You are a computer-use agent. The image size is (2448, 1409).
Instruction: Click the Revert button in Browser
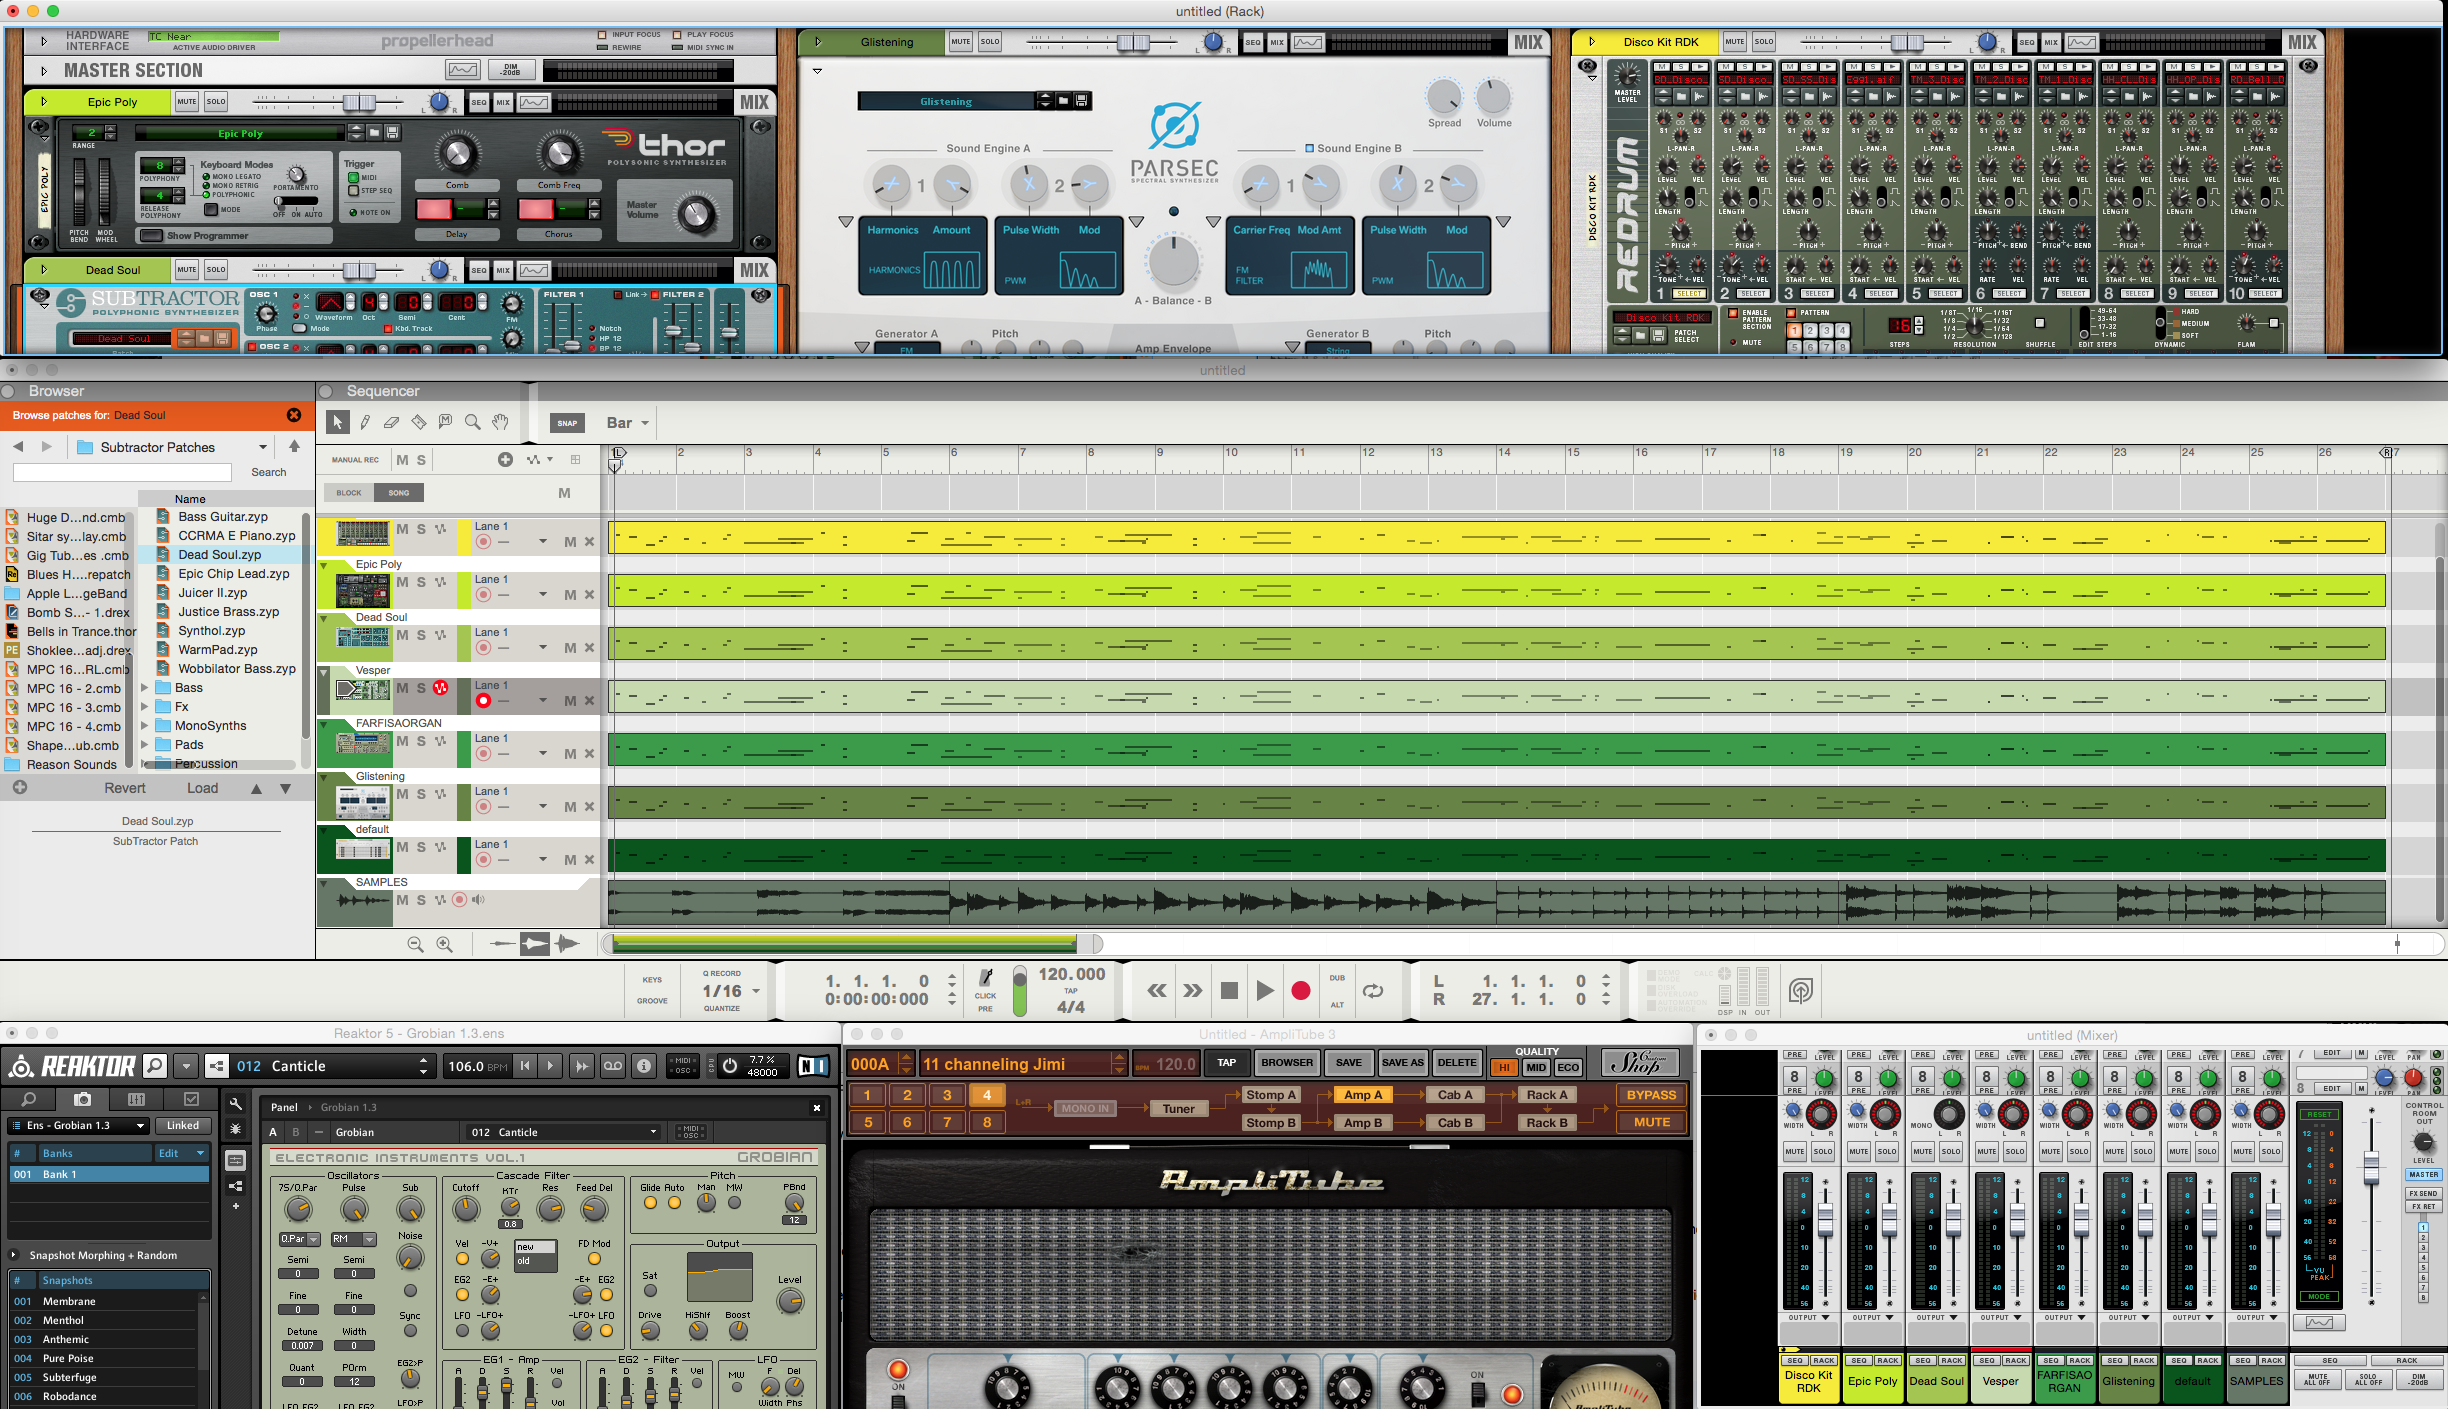[125, 788]
